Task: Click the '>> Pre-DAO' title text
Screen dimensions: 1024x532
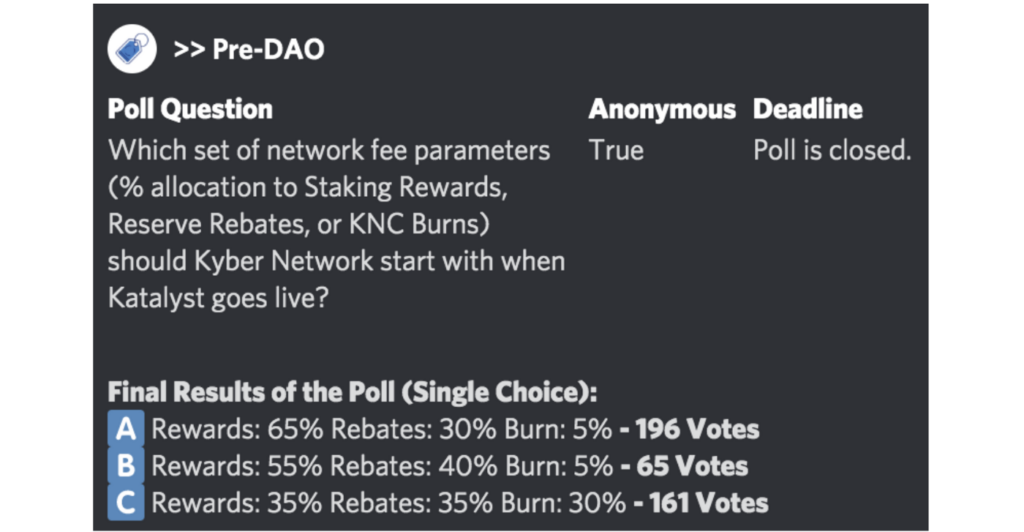Action: (249, 50)
